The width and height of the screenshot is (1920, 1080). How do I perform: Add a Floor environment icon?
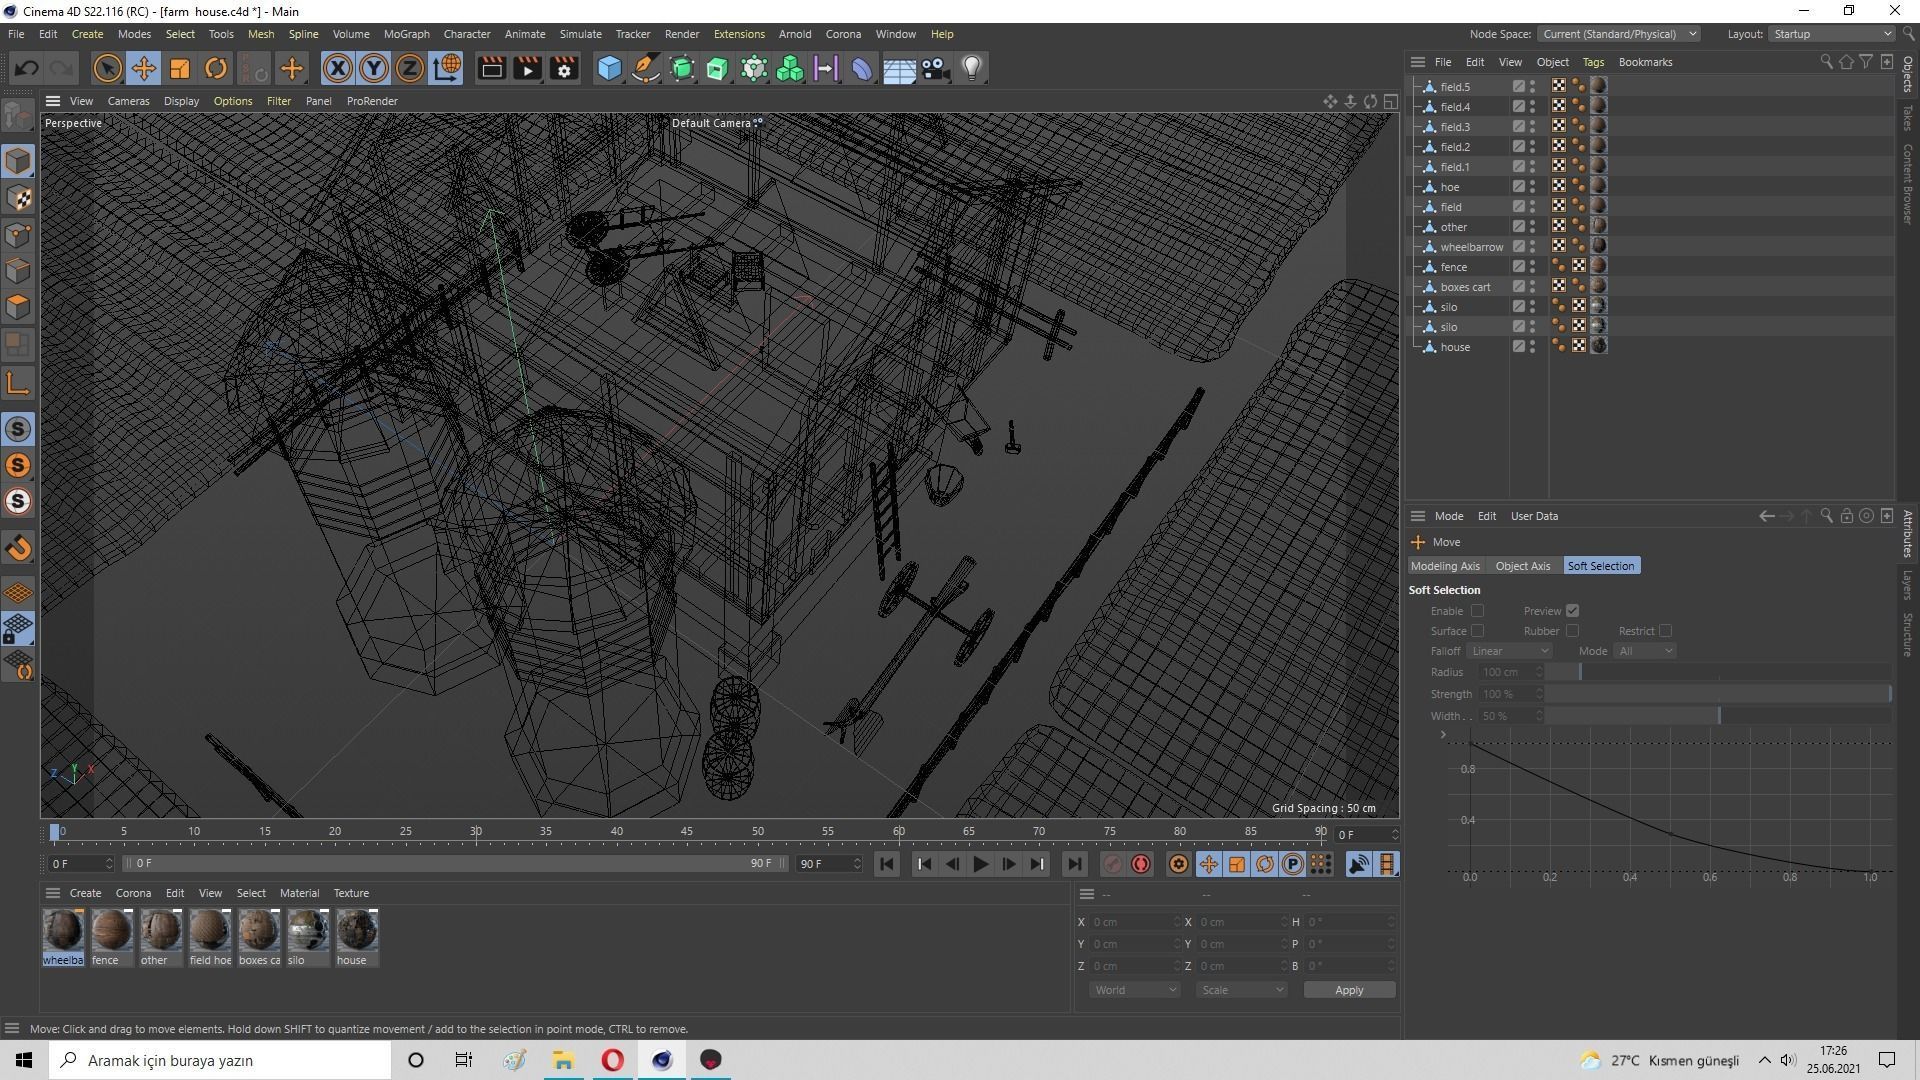tap(899, 68)
